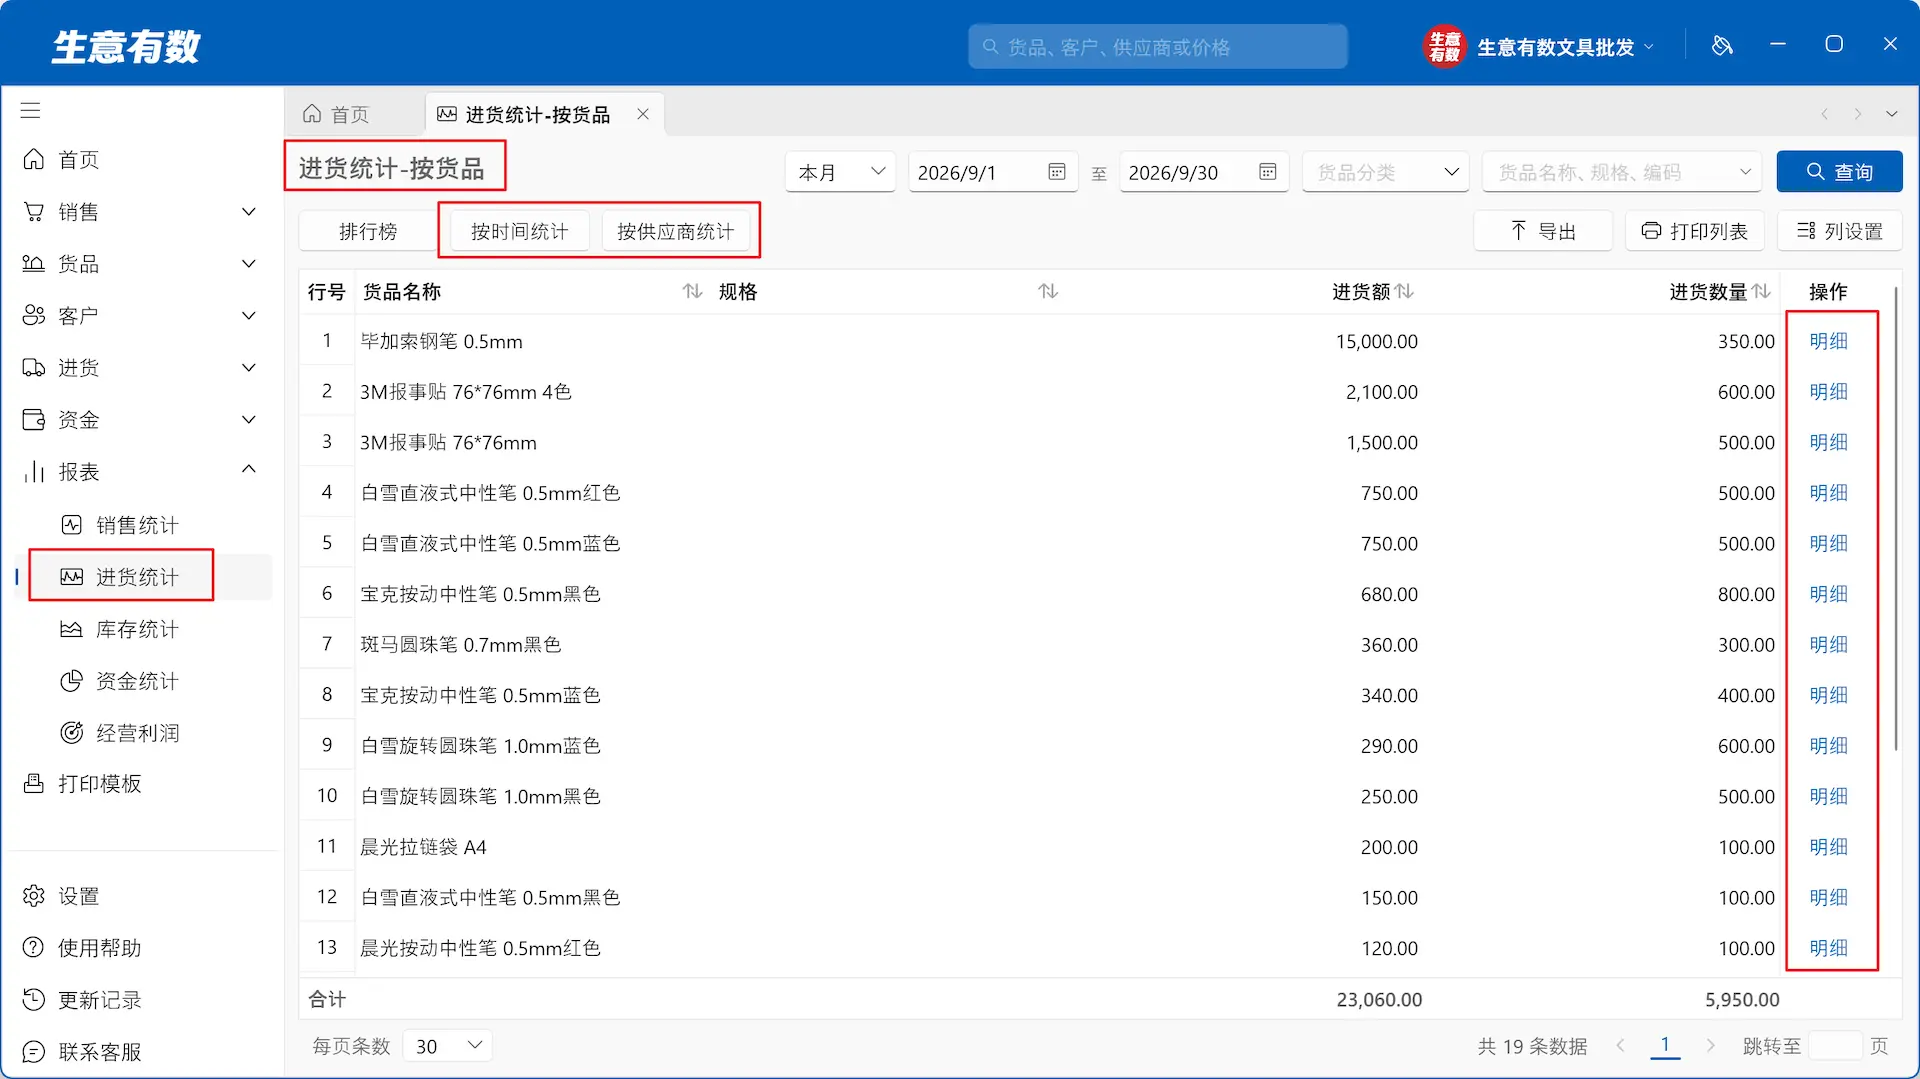
Task: Open the 本月 date range dropdown
Action: (840, 172)
